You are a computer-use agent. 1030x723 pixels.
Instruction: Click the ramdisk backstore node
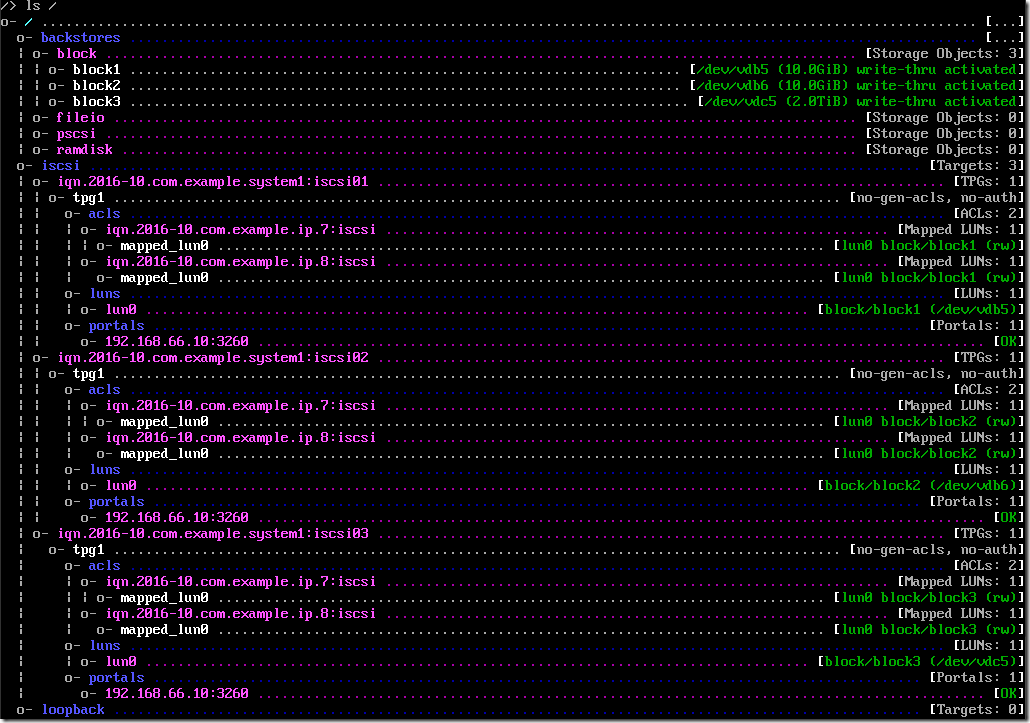(84, 150)
